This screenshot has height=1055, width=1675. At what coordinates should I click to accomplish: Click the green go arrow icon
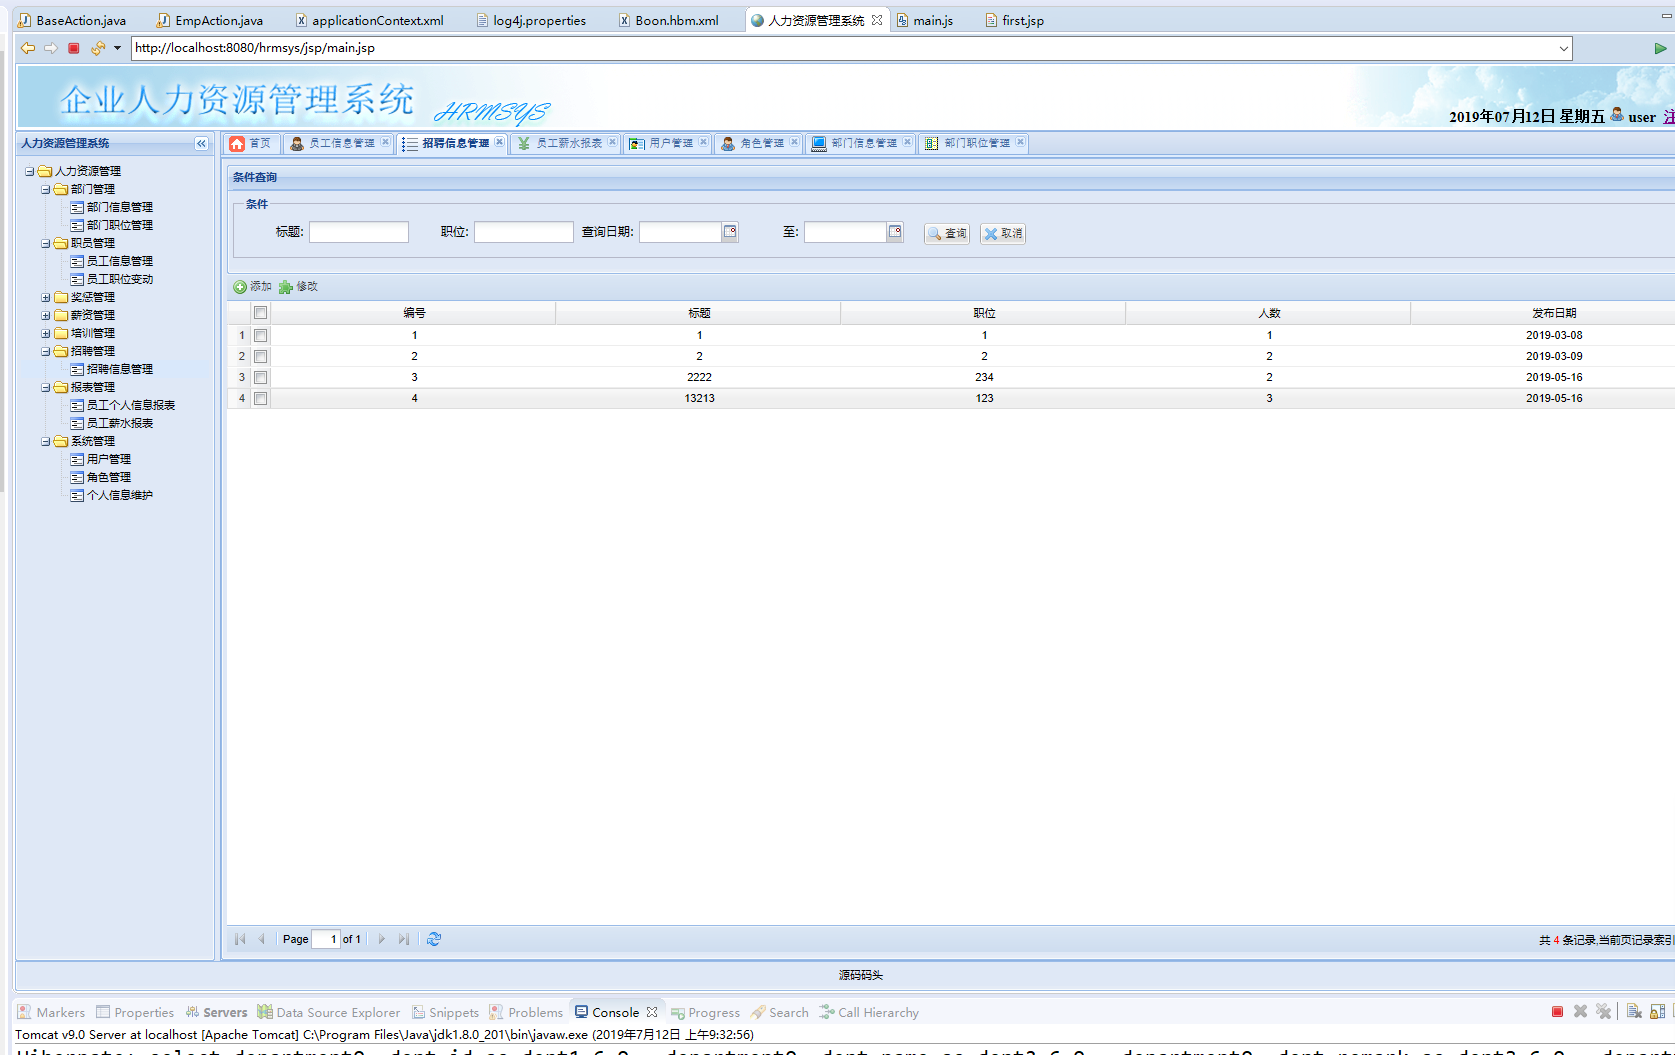click(x=1660, y=48)
